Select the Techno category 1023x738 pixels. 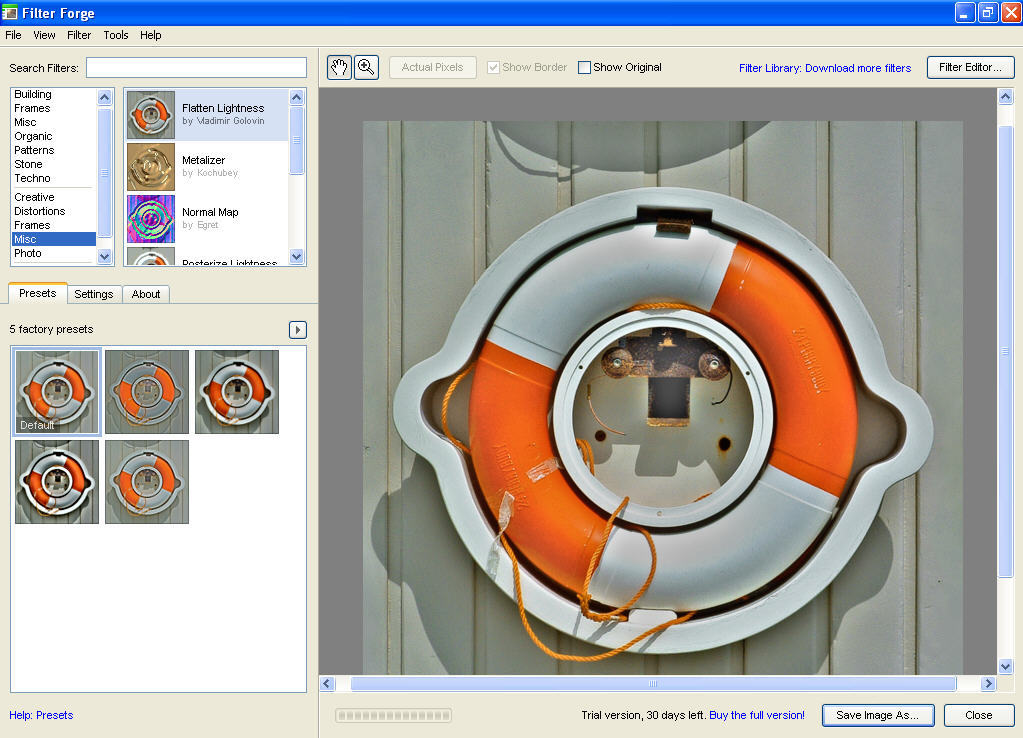(x=32, y=178)
